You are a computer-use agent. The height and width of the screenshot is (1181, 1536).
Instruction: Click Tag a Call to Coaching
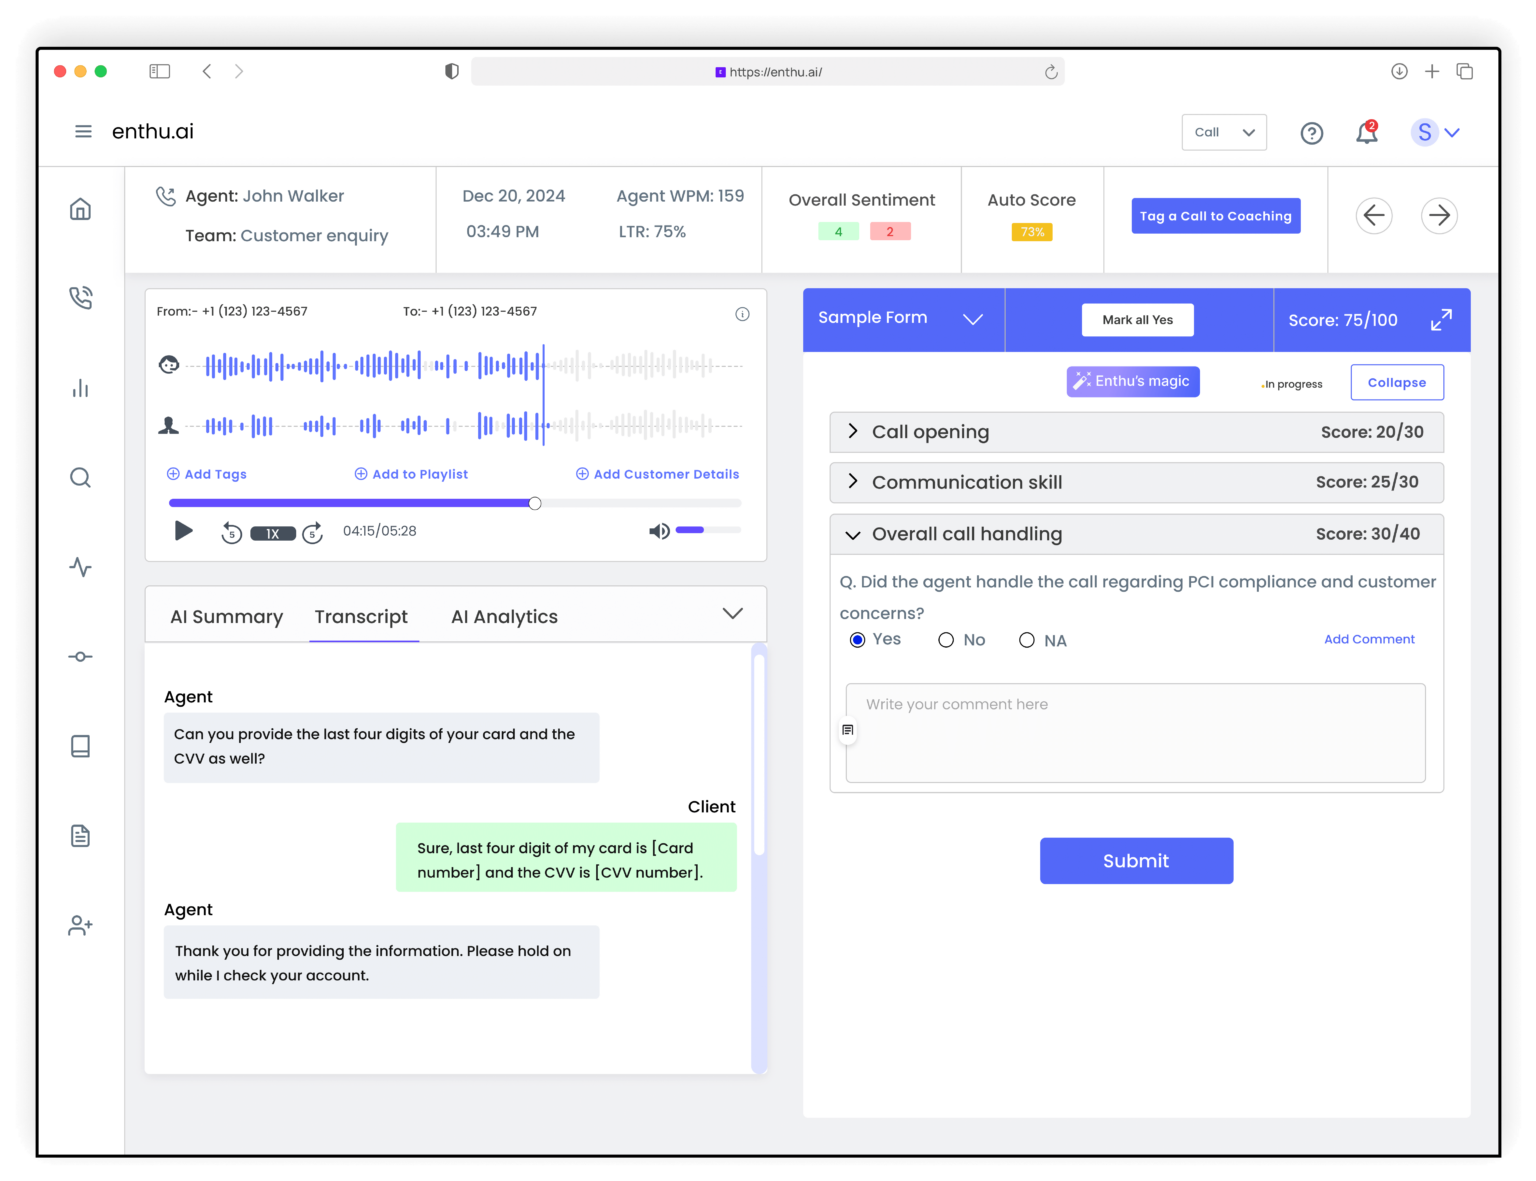tap(1215, 215)
